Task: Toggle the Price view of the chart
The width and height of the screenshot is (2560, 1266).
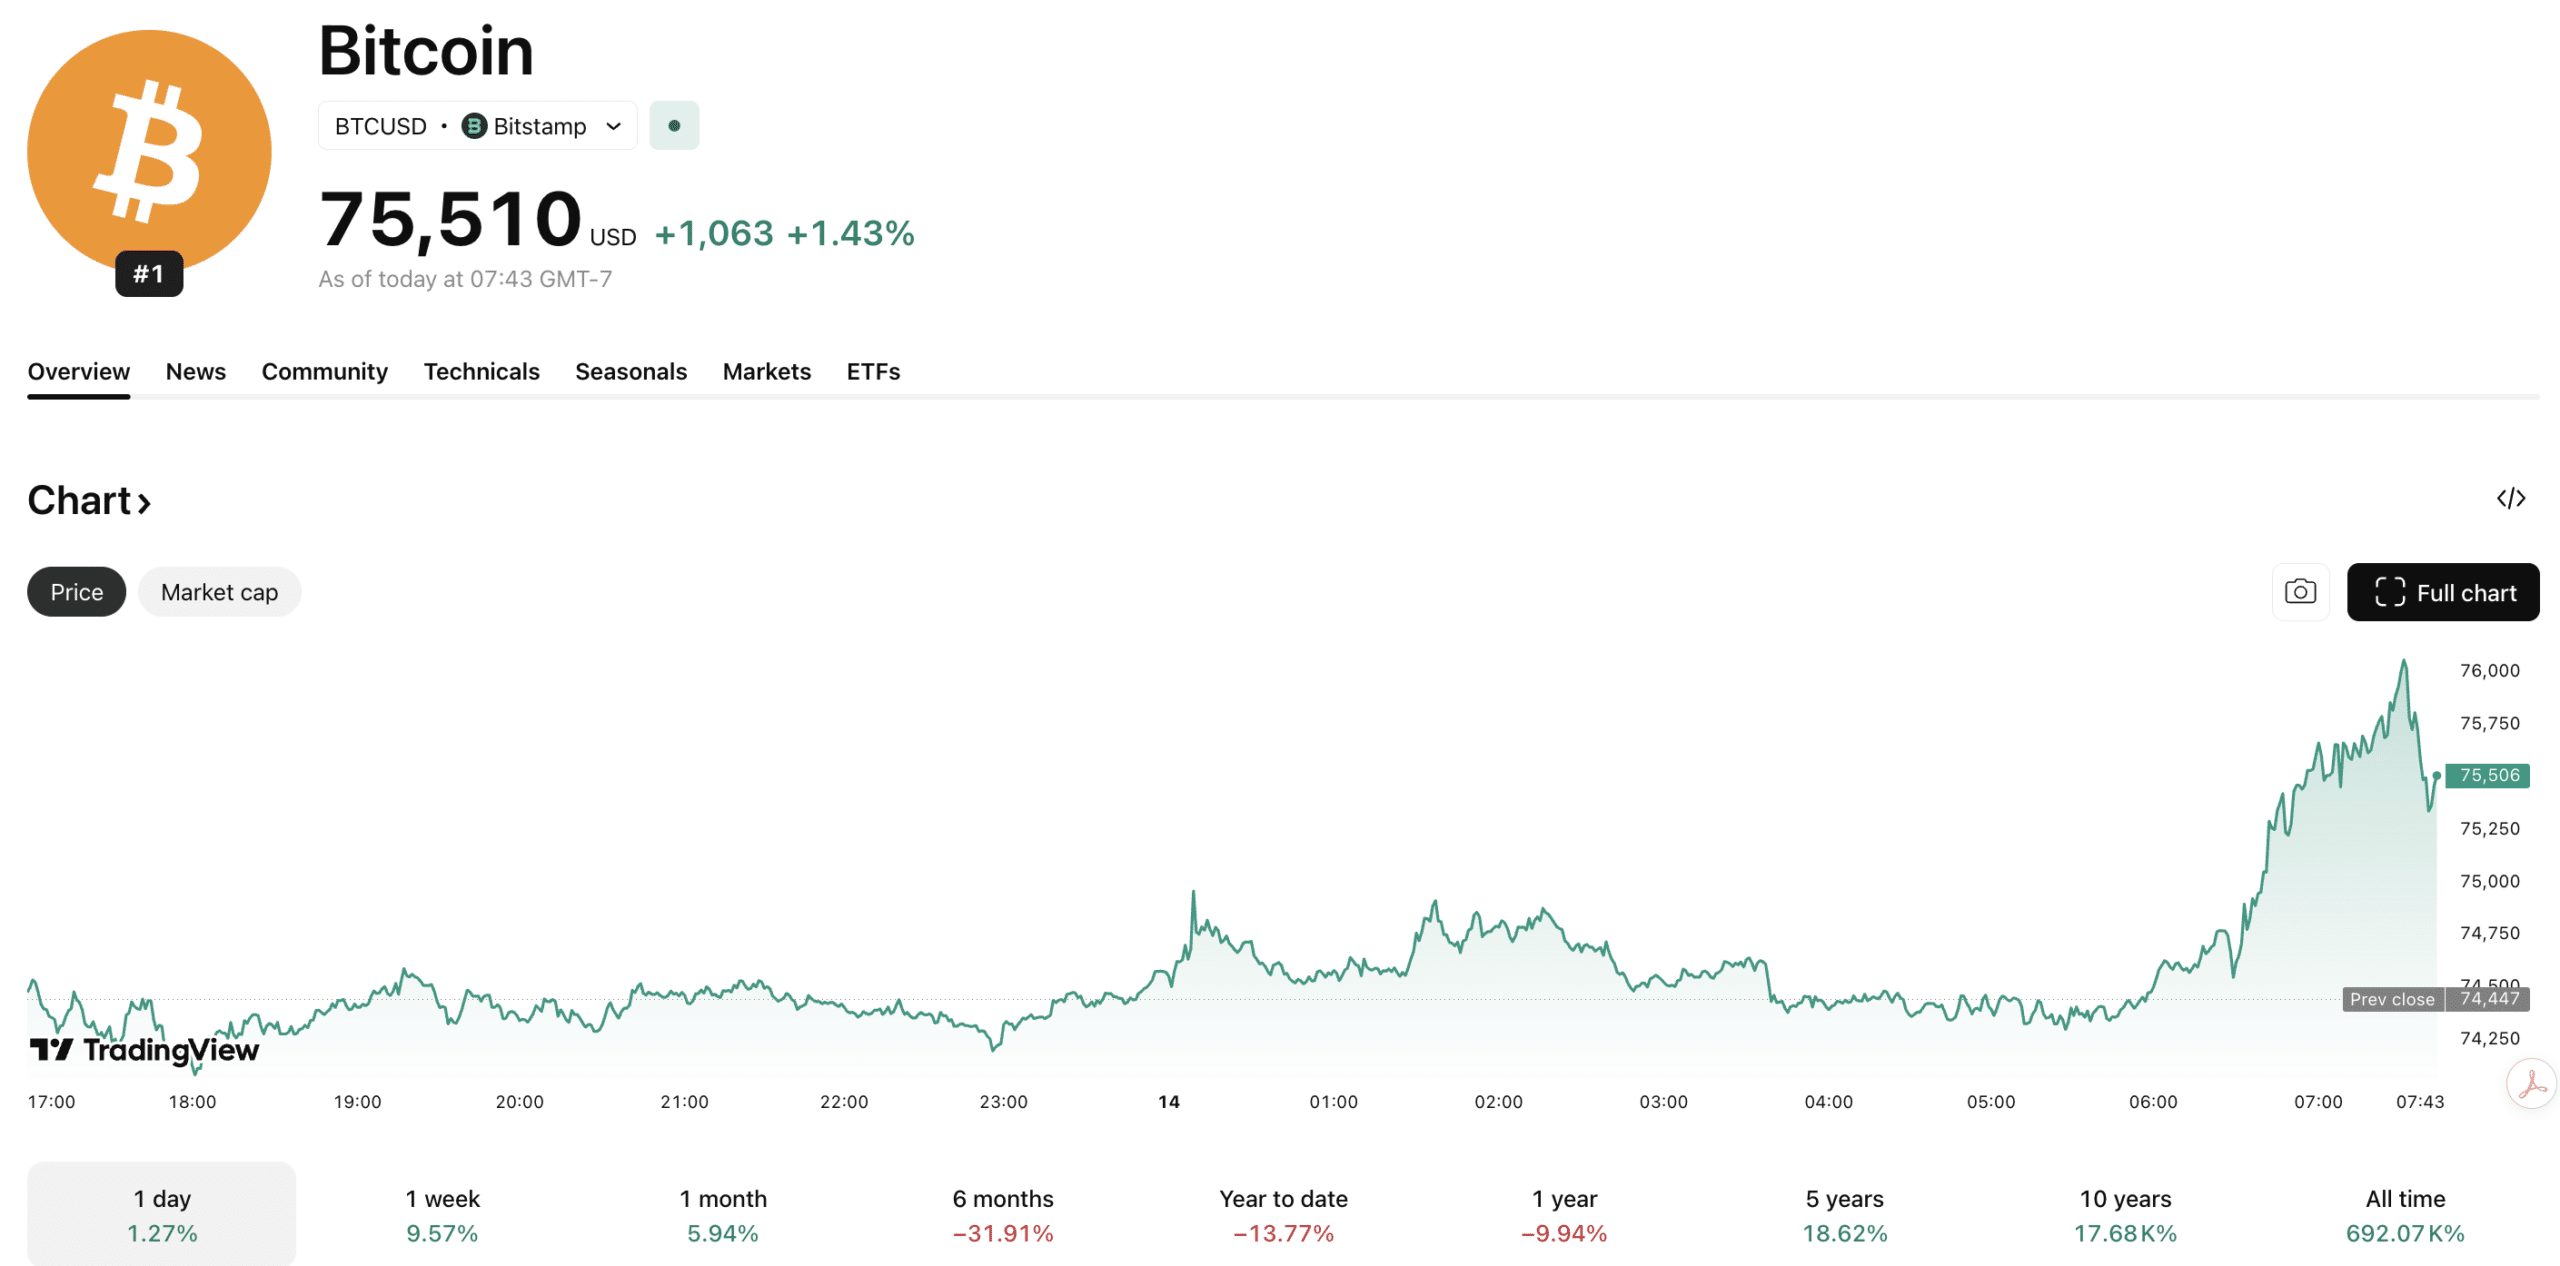Action: click(x=76, y=591)
